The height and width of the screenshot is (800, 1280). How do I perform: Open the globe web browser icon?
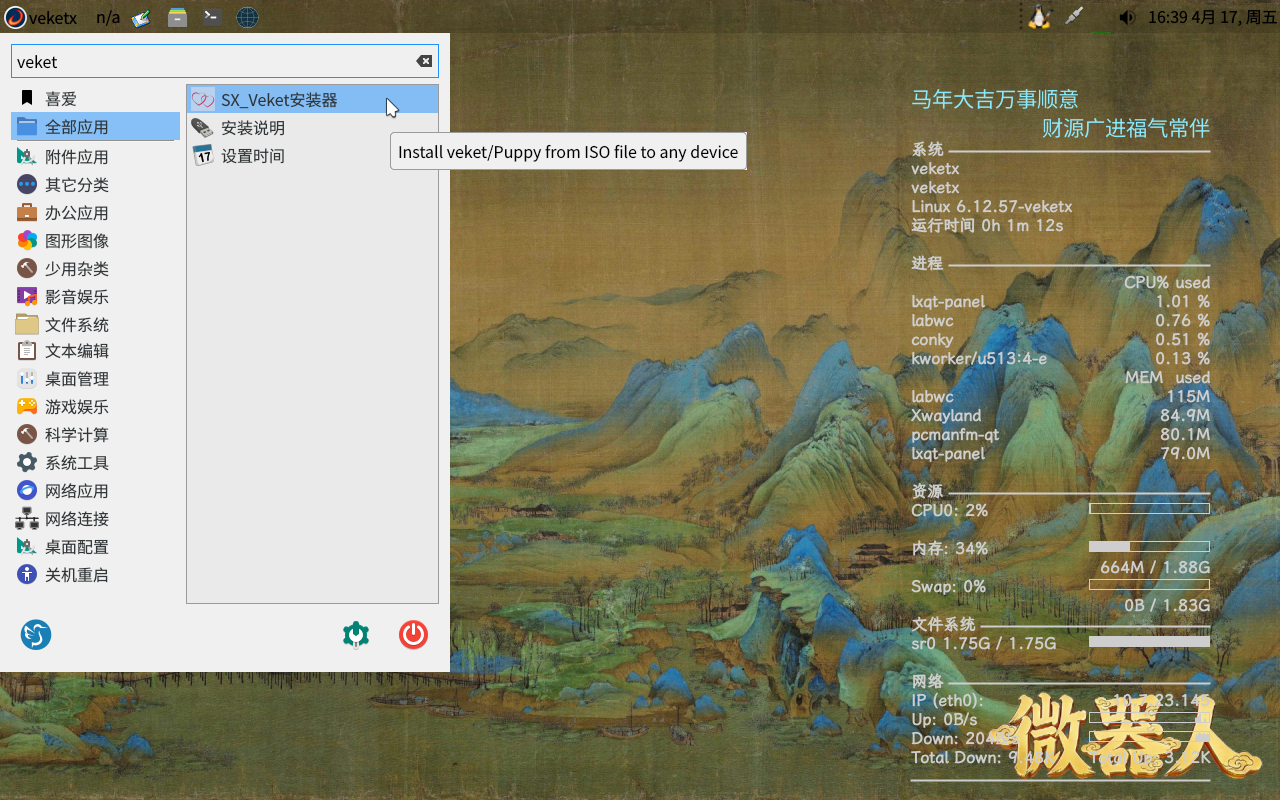coord(247,17)
